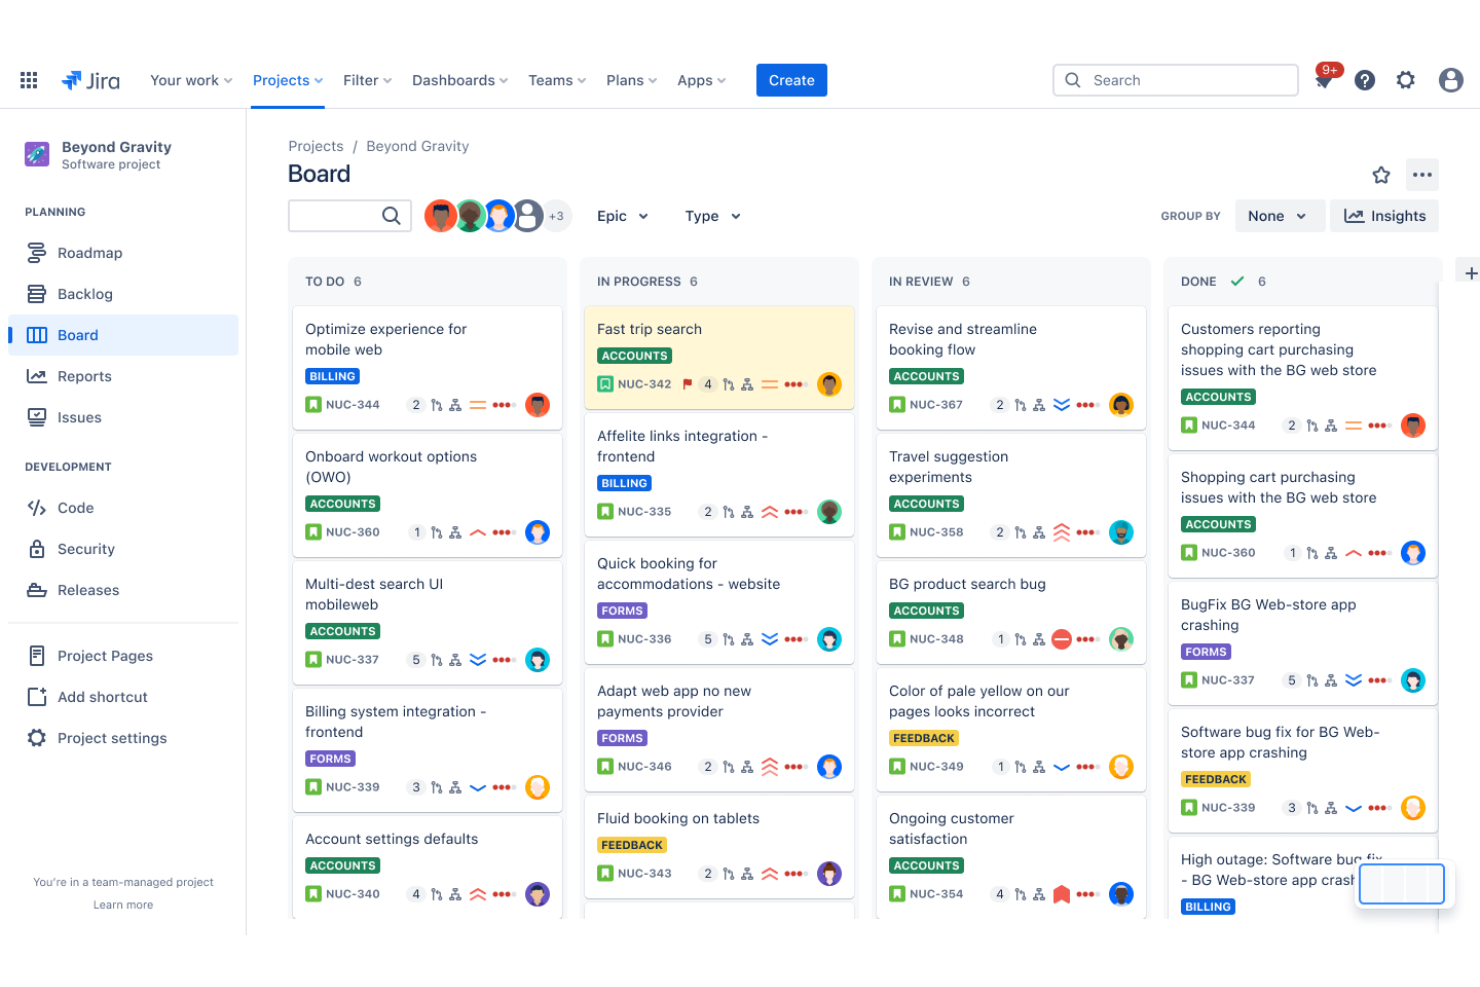Open the Epic filter dropdown
The width and height of the screenshot is (1480, 987).
coord(622,216)
